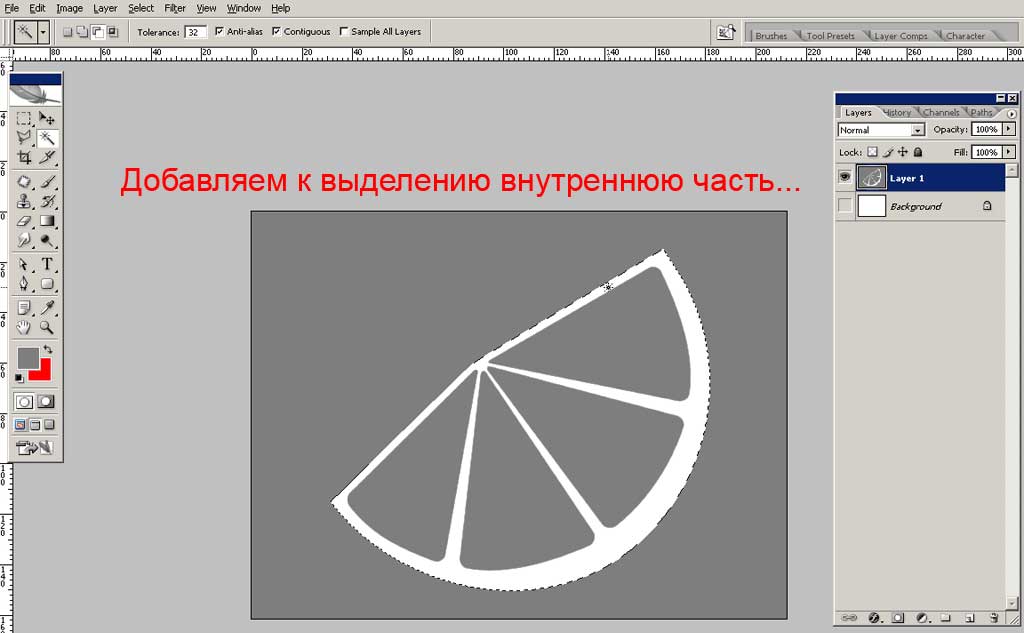This screenshot has width=1024, height=633.
Task: Pick the Horizontal Type tool
Action: point(46,264)
